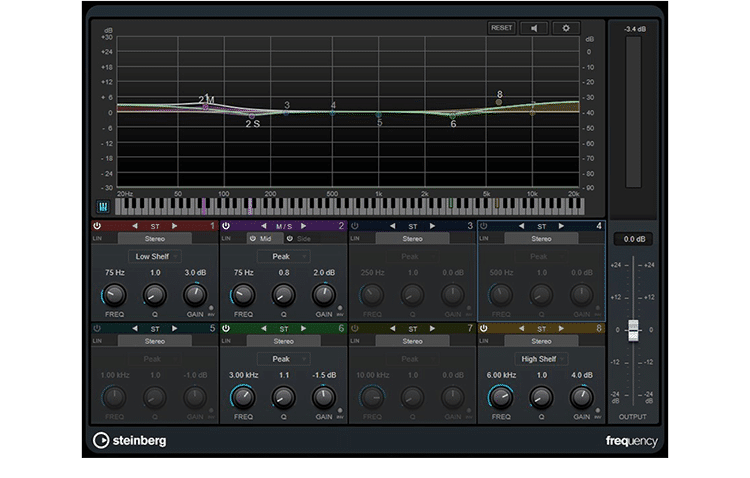Open band 7 Peak type dropdown

(x=412, y=359)
